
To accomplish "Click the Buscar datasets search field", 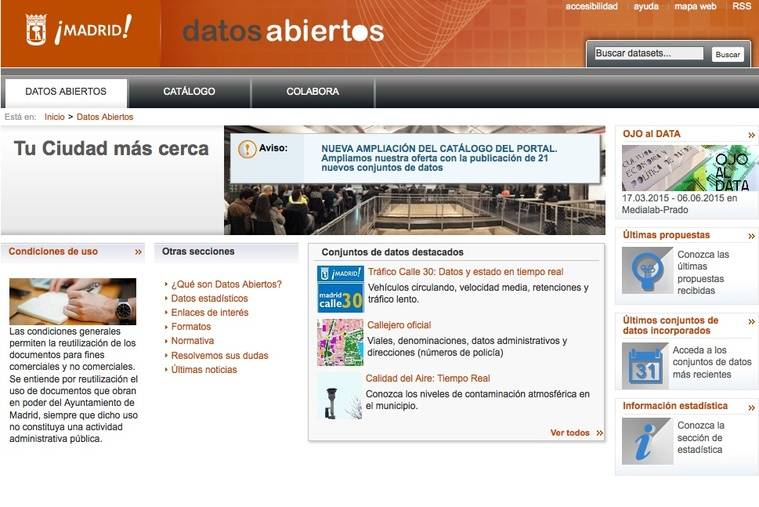I will click(x=648, y=54).
